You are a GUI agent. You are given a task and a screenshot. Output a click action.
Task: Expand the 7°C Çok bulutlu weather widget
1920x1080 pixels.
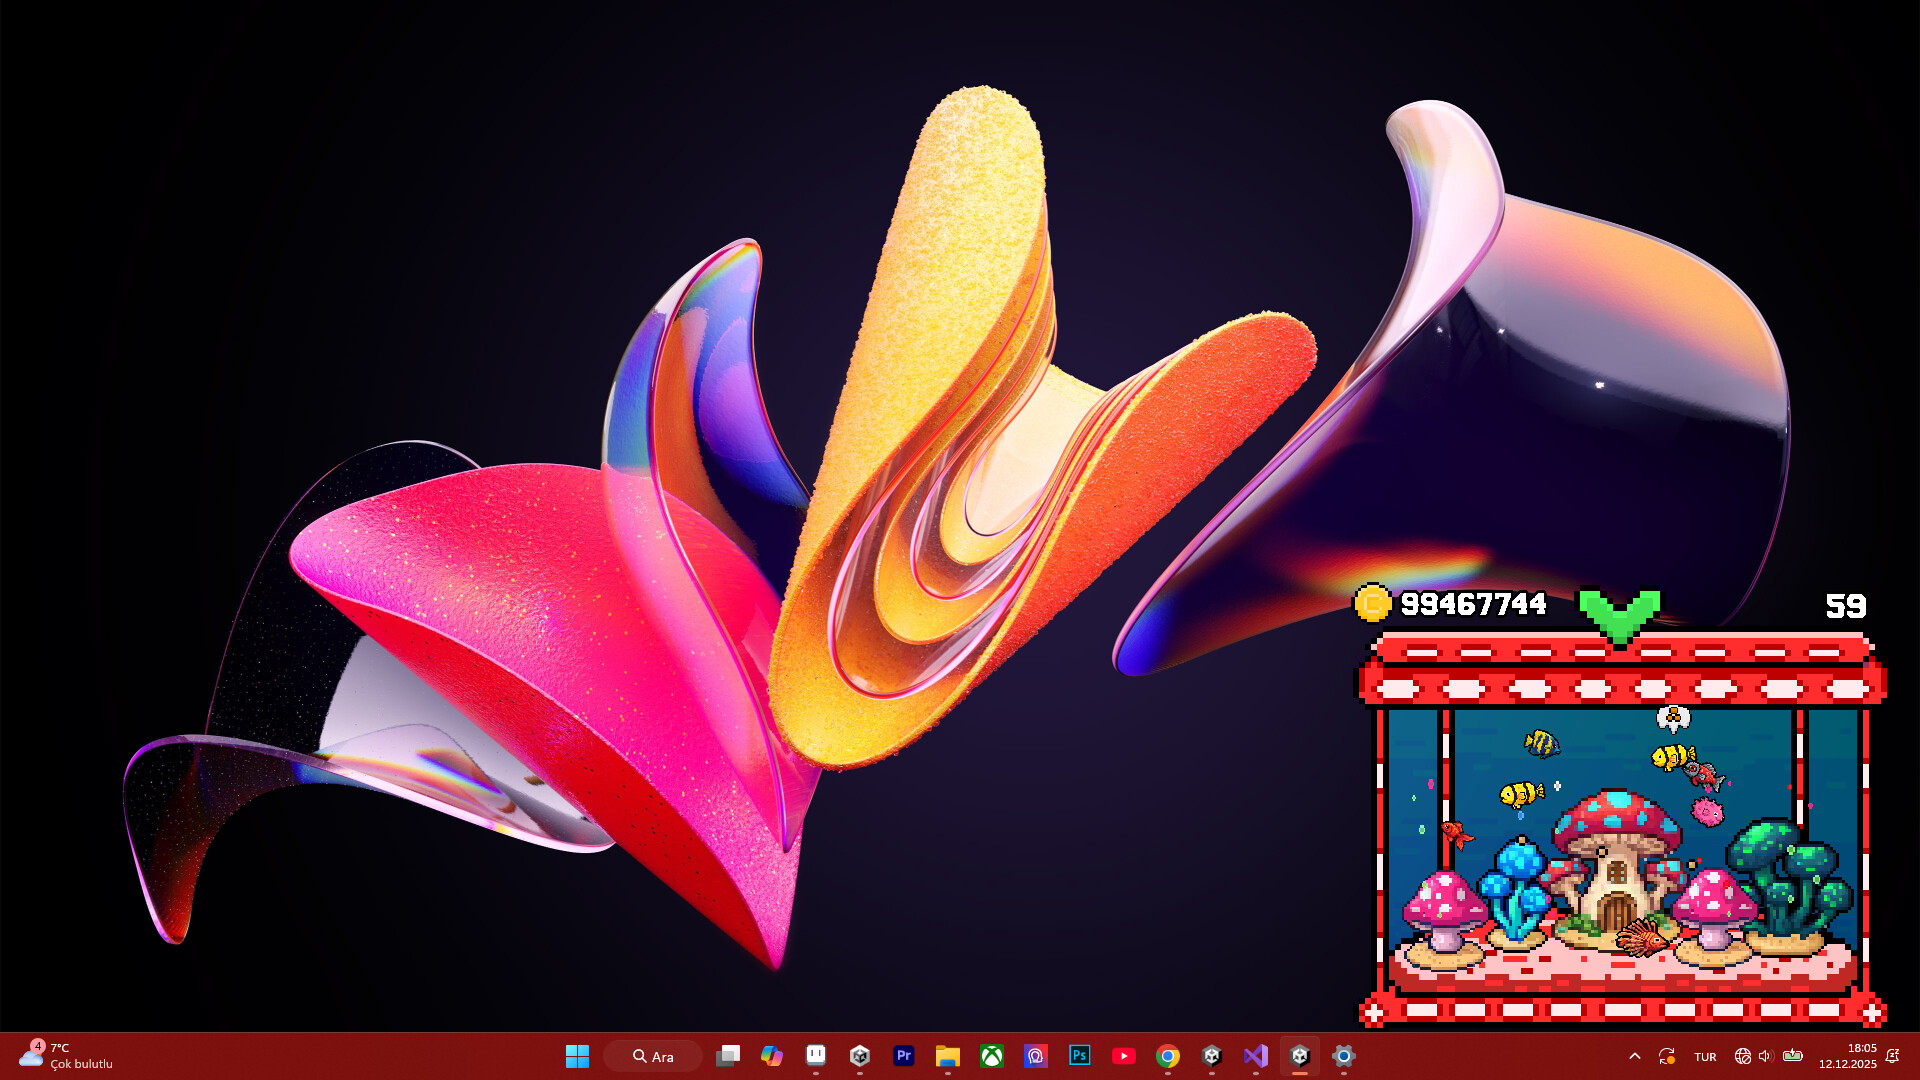pos(65,1056)
